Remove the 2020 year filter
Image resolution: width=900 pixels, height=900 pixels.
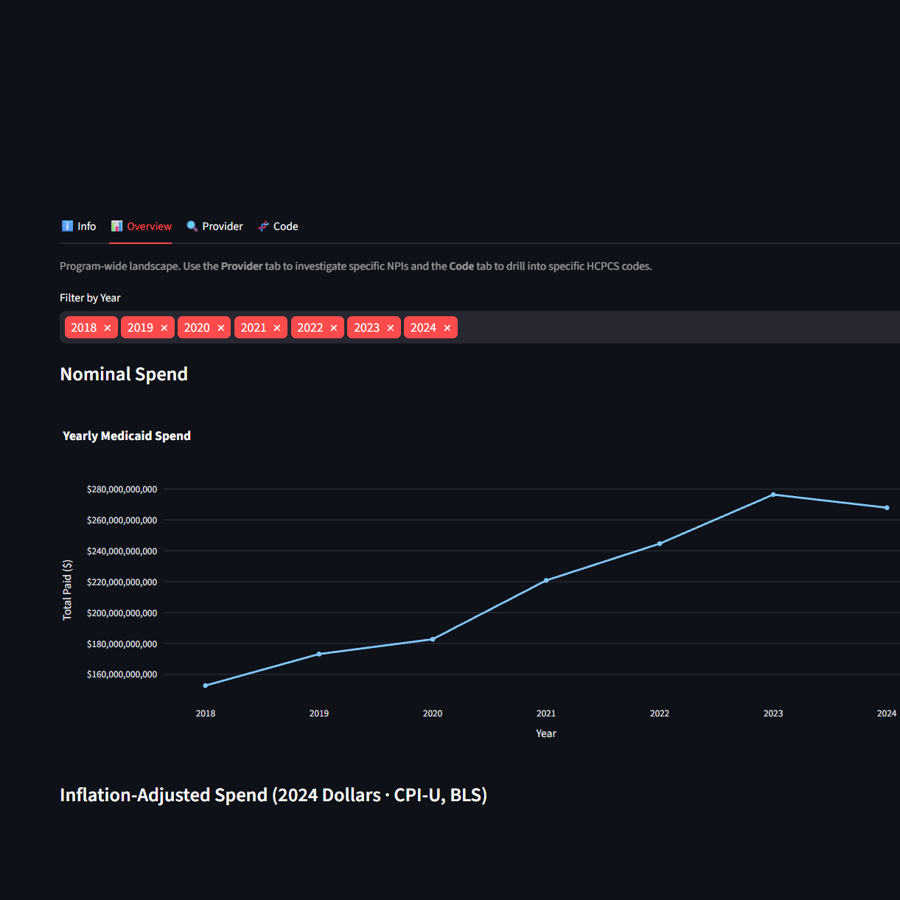(x=221, y=328)
